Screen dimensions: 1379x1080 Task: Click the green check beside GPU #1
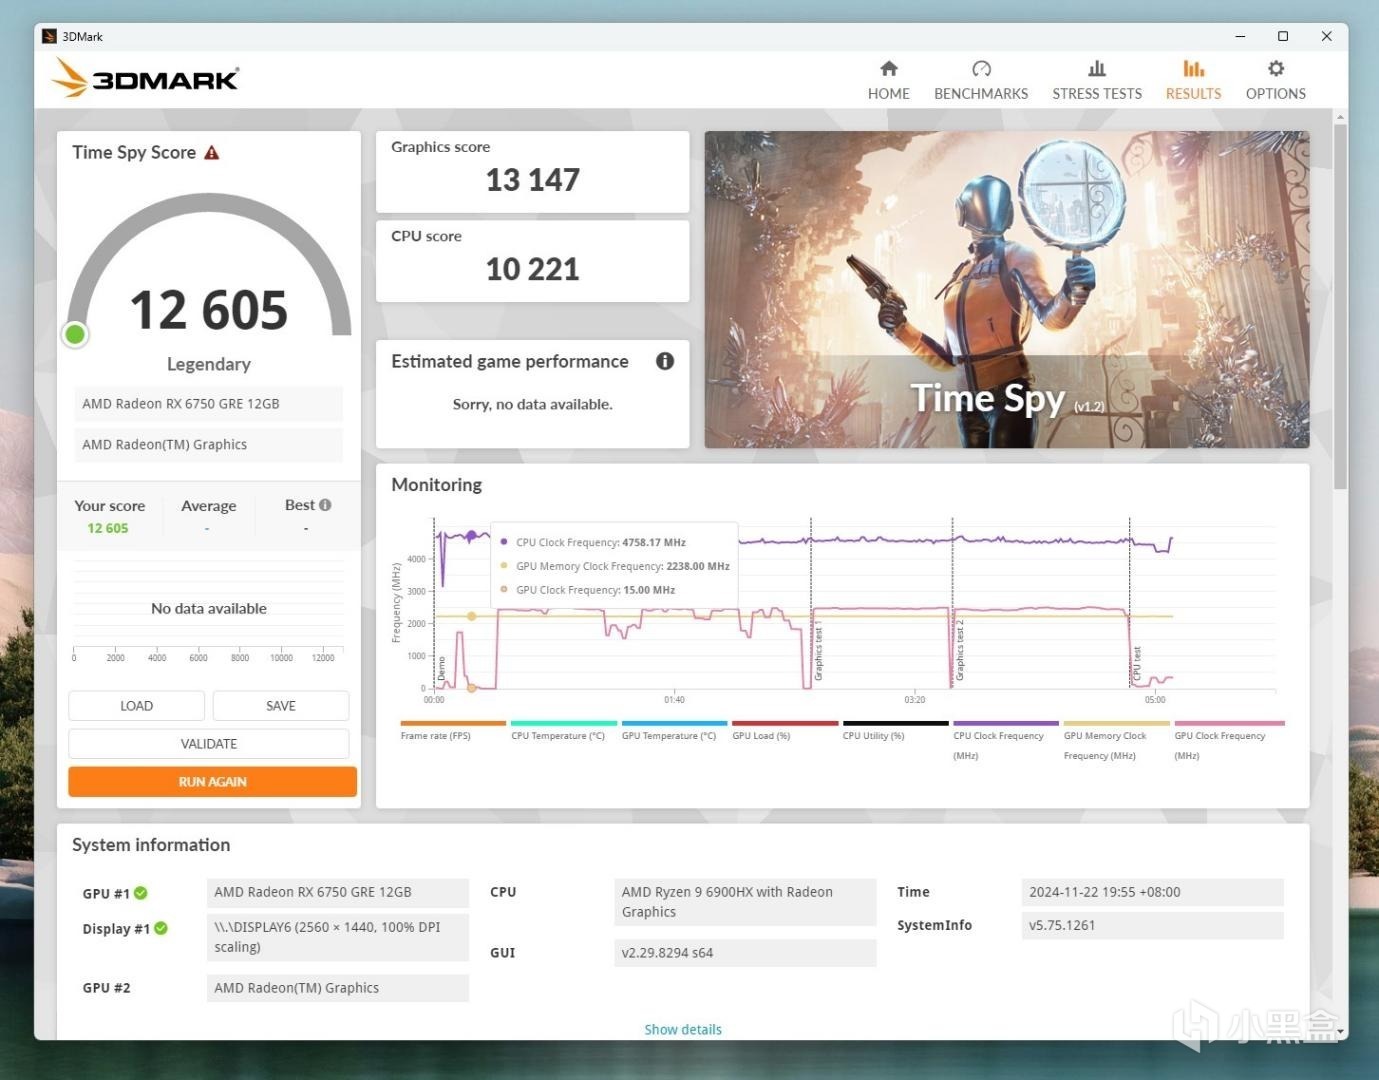tap(141, 893)
